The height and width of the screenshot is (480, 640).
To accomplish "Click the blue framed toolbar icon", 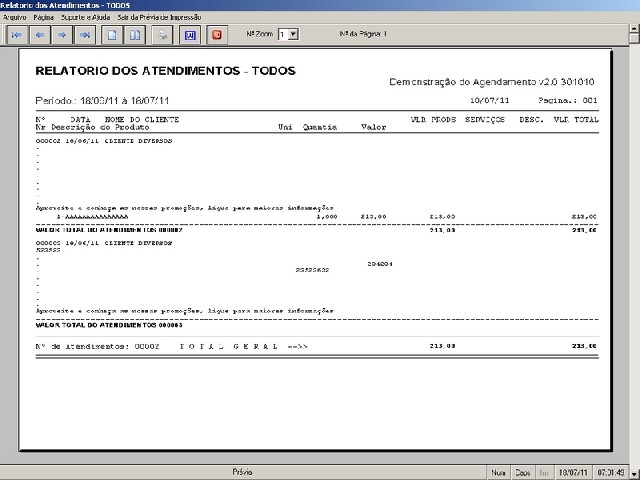I will point(190,35).
